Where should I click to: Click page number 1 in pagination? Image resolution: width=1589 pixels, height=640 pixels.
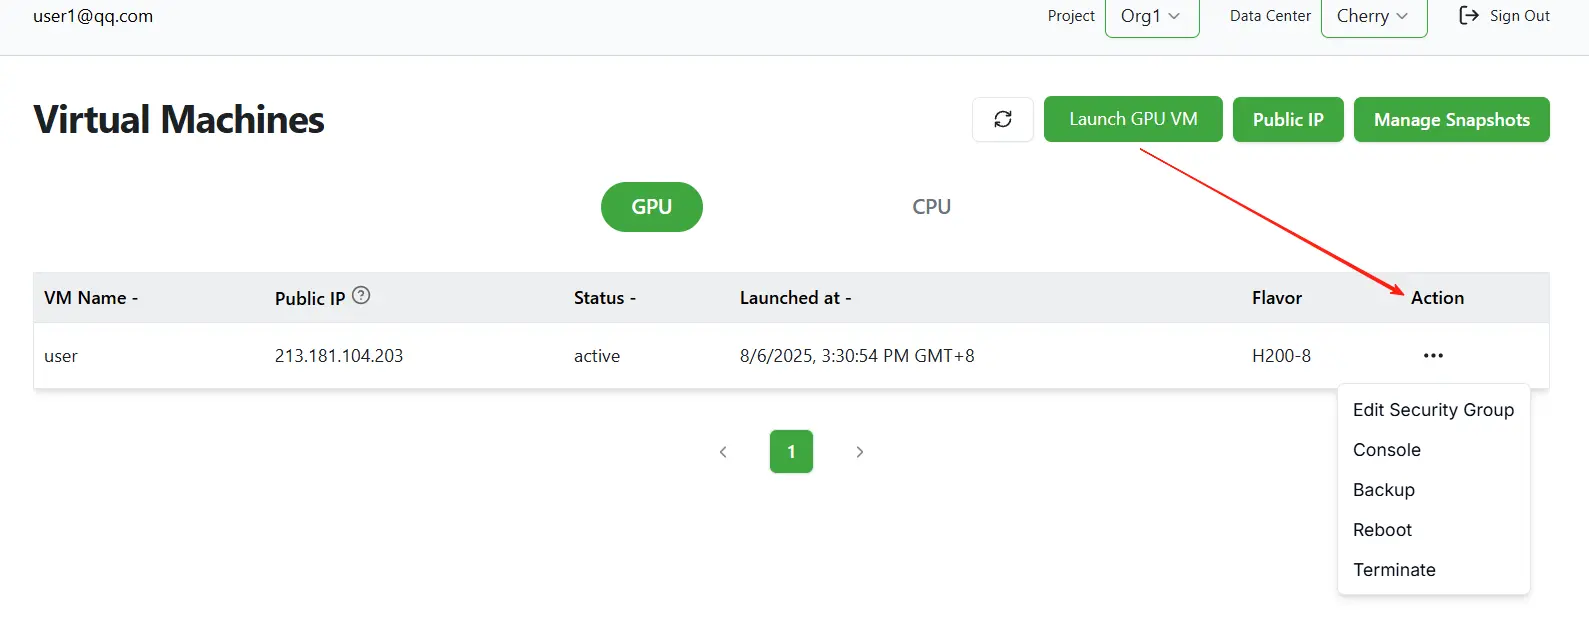pos(791,452)
